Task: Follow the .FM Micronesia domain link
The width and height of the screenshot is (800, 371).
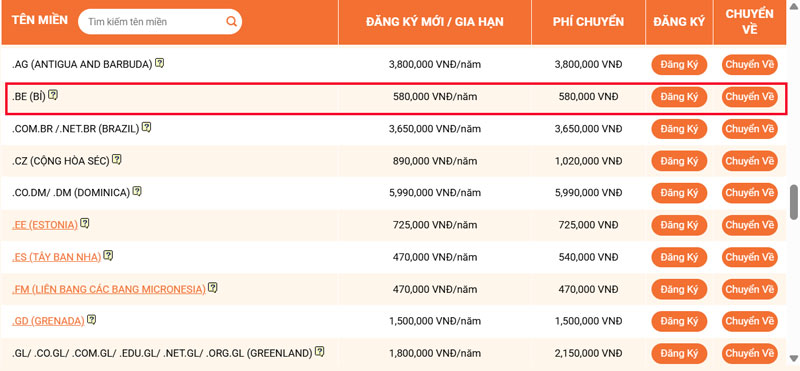Action: tap(109, 289)
